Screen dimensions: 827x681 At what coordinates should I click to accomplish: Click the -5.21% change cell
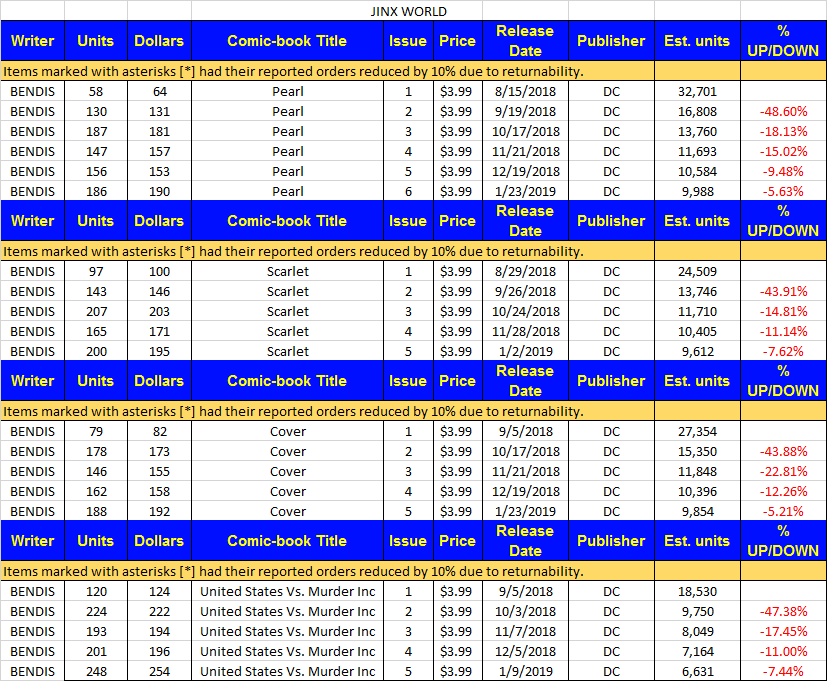pyautogui.click(x=783, y=512)
